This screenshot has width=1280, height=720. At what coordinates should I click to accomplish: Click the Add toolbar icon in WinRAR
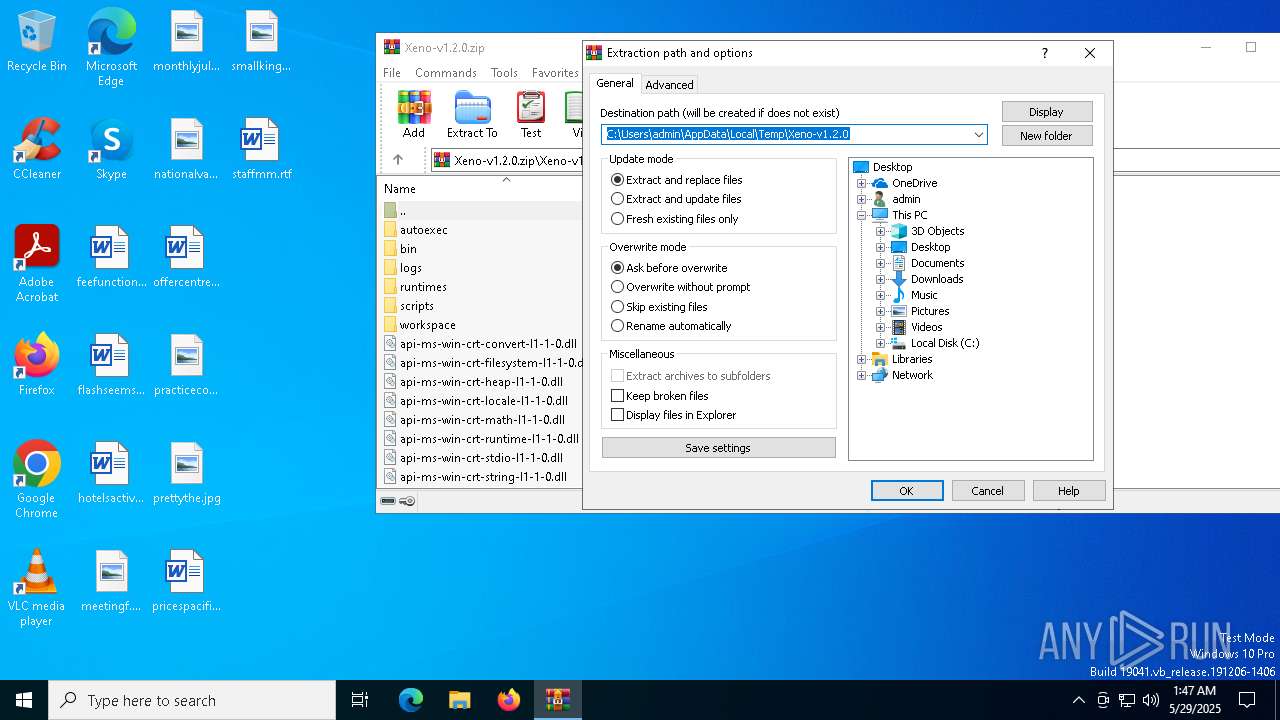point(413,114)
